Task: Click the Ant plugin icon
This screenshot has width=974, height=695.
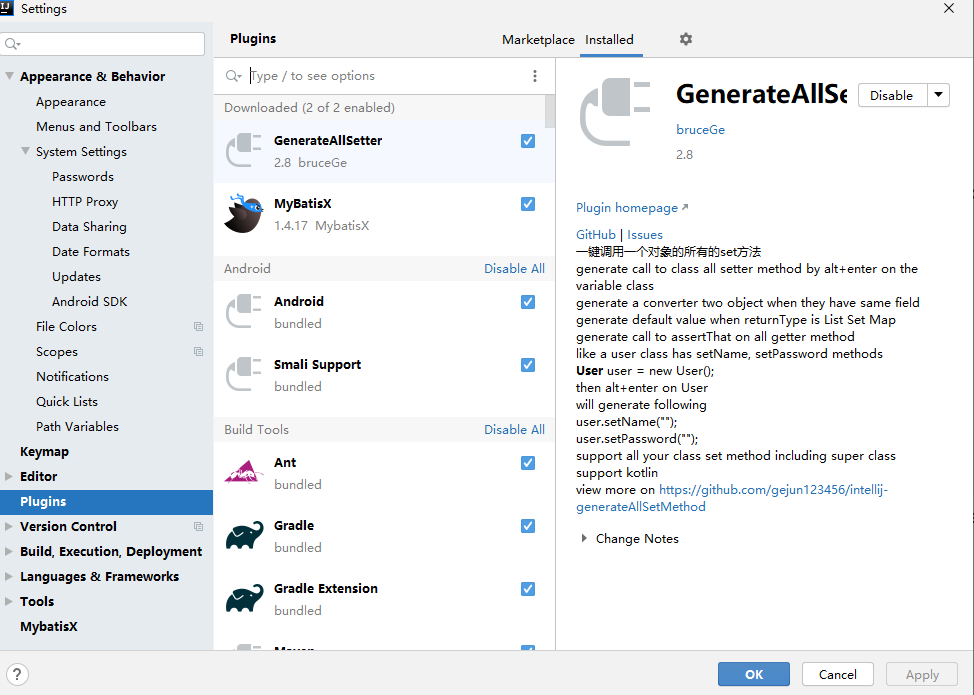Action: tap(244, 472)
